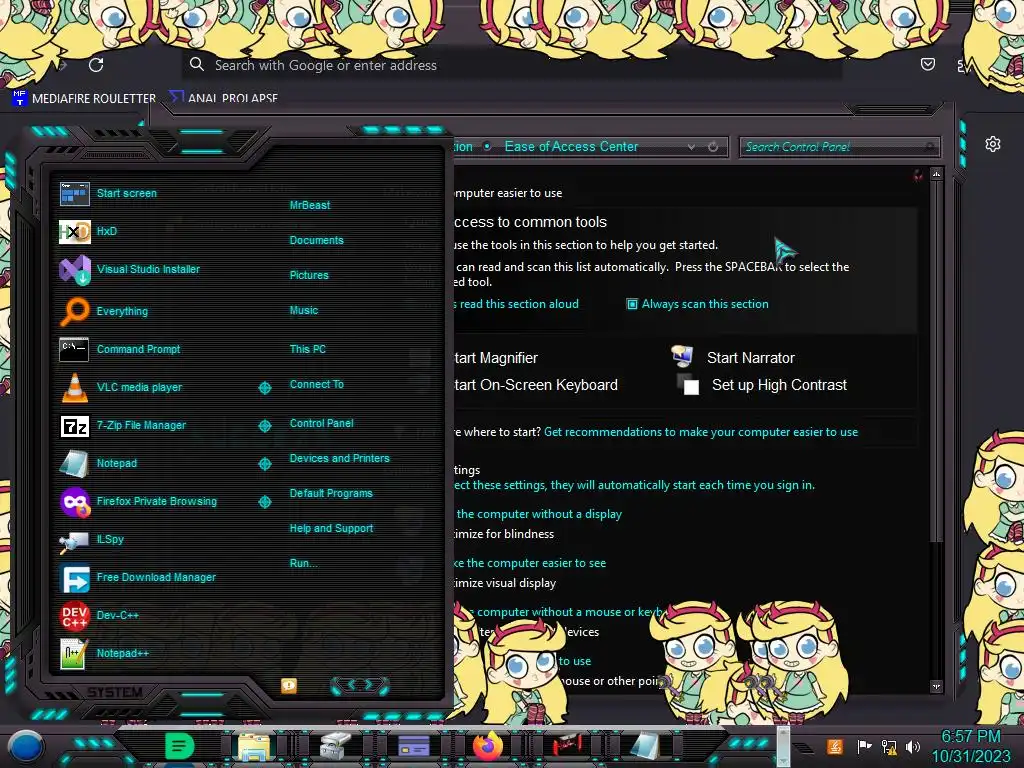Open Music from the start menu
The height and width of the screenshot is (768, 1024).
(x=304, y=310)
